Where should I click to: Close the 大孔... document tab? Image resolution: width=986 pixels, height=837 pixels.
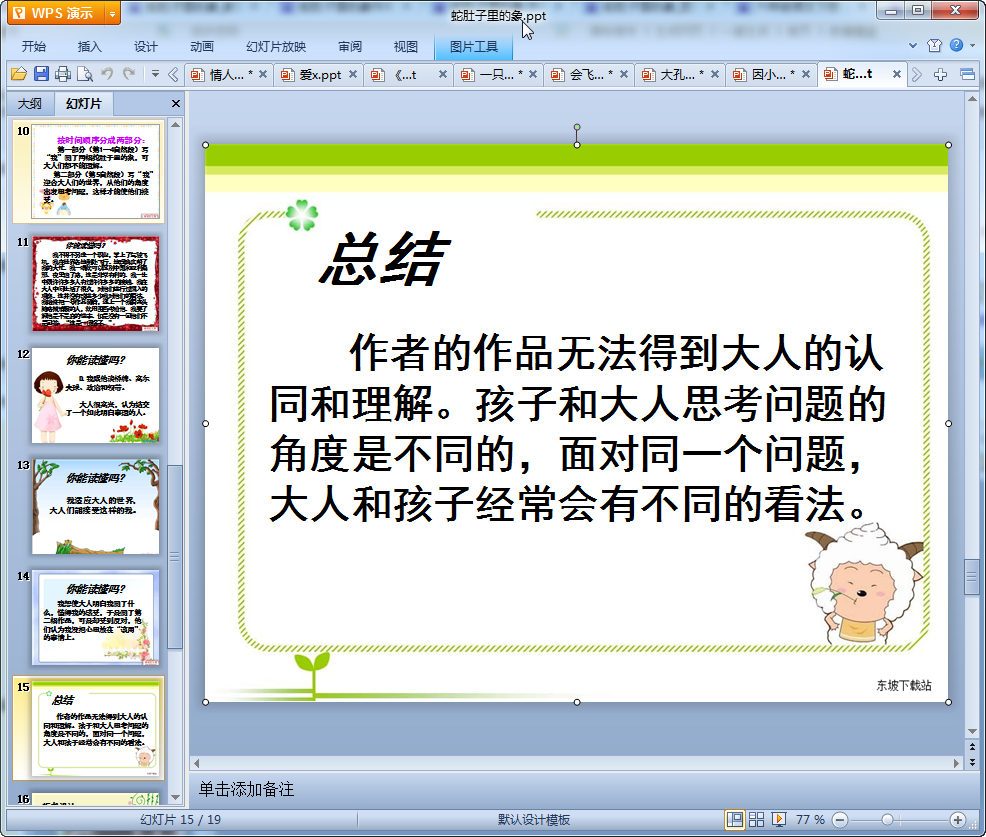pyautogui.click(x=715, y=74)
